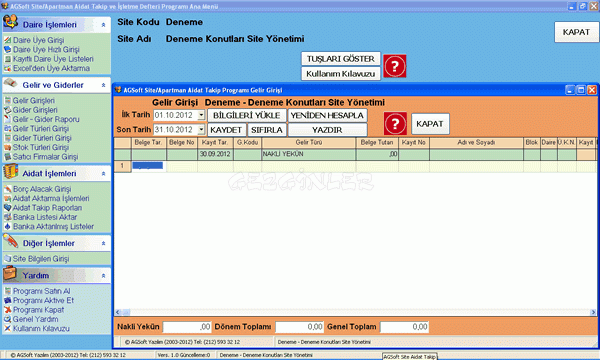This screenshot has width=600, height=360.
Task: Open the Son Tarih date dropdown
Action: coord(201,130)
